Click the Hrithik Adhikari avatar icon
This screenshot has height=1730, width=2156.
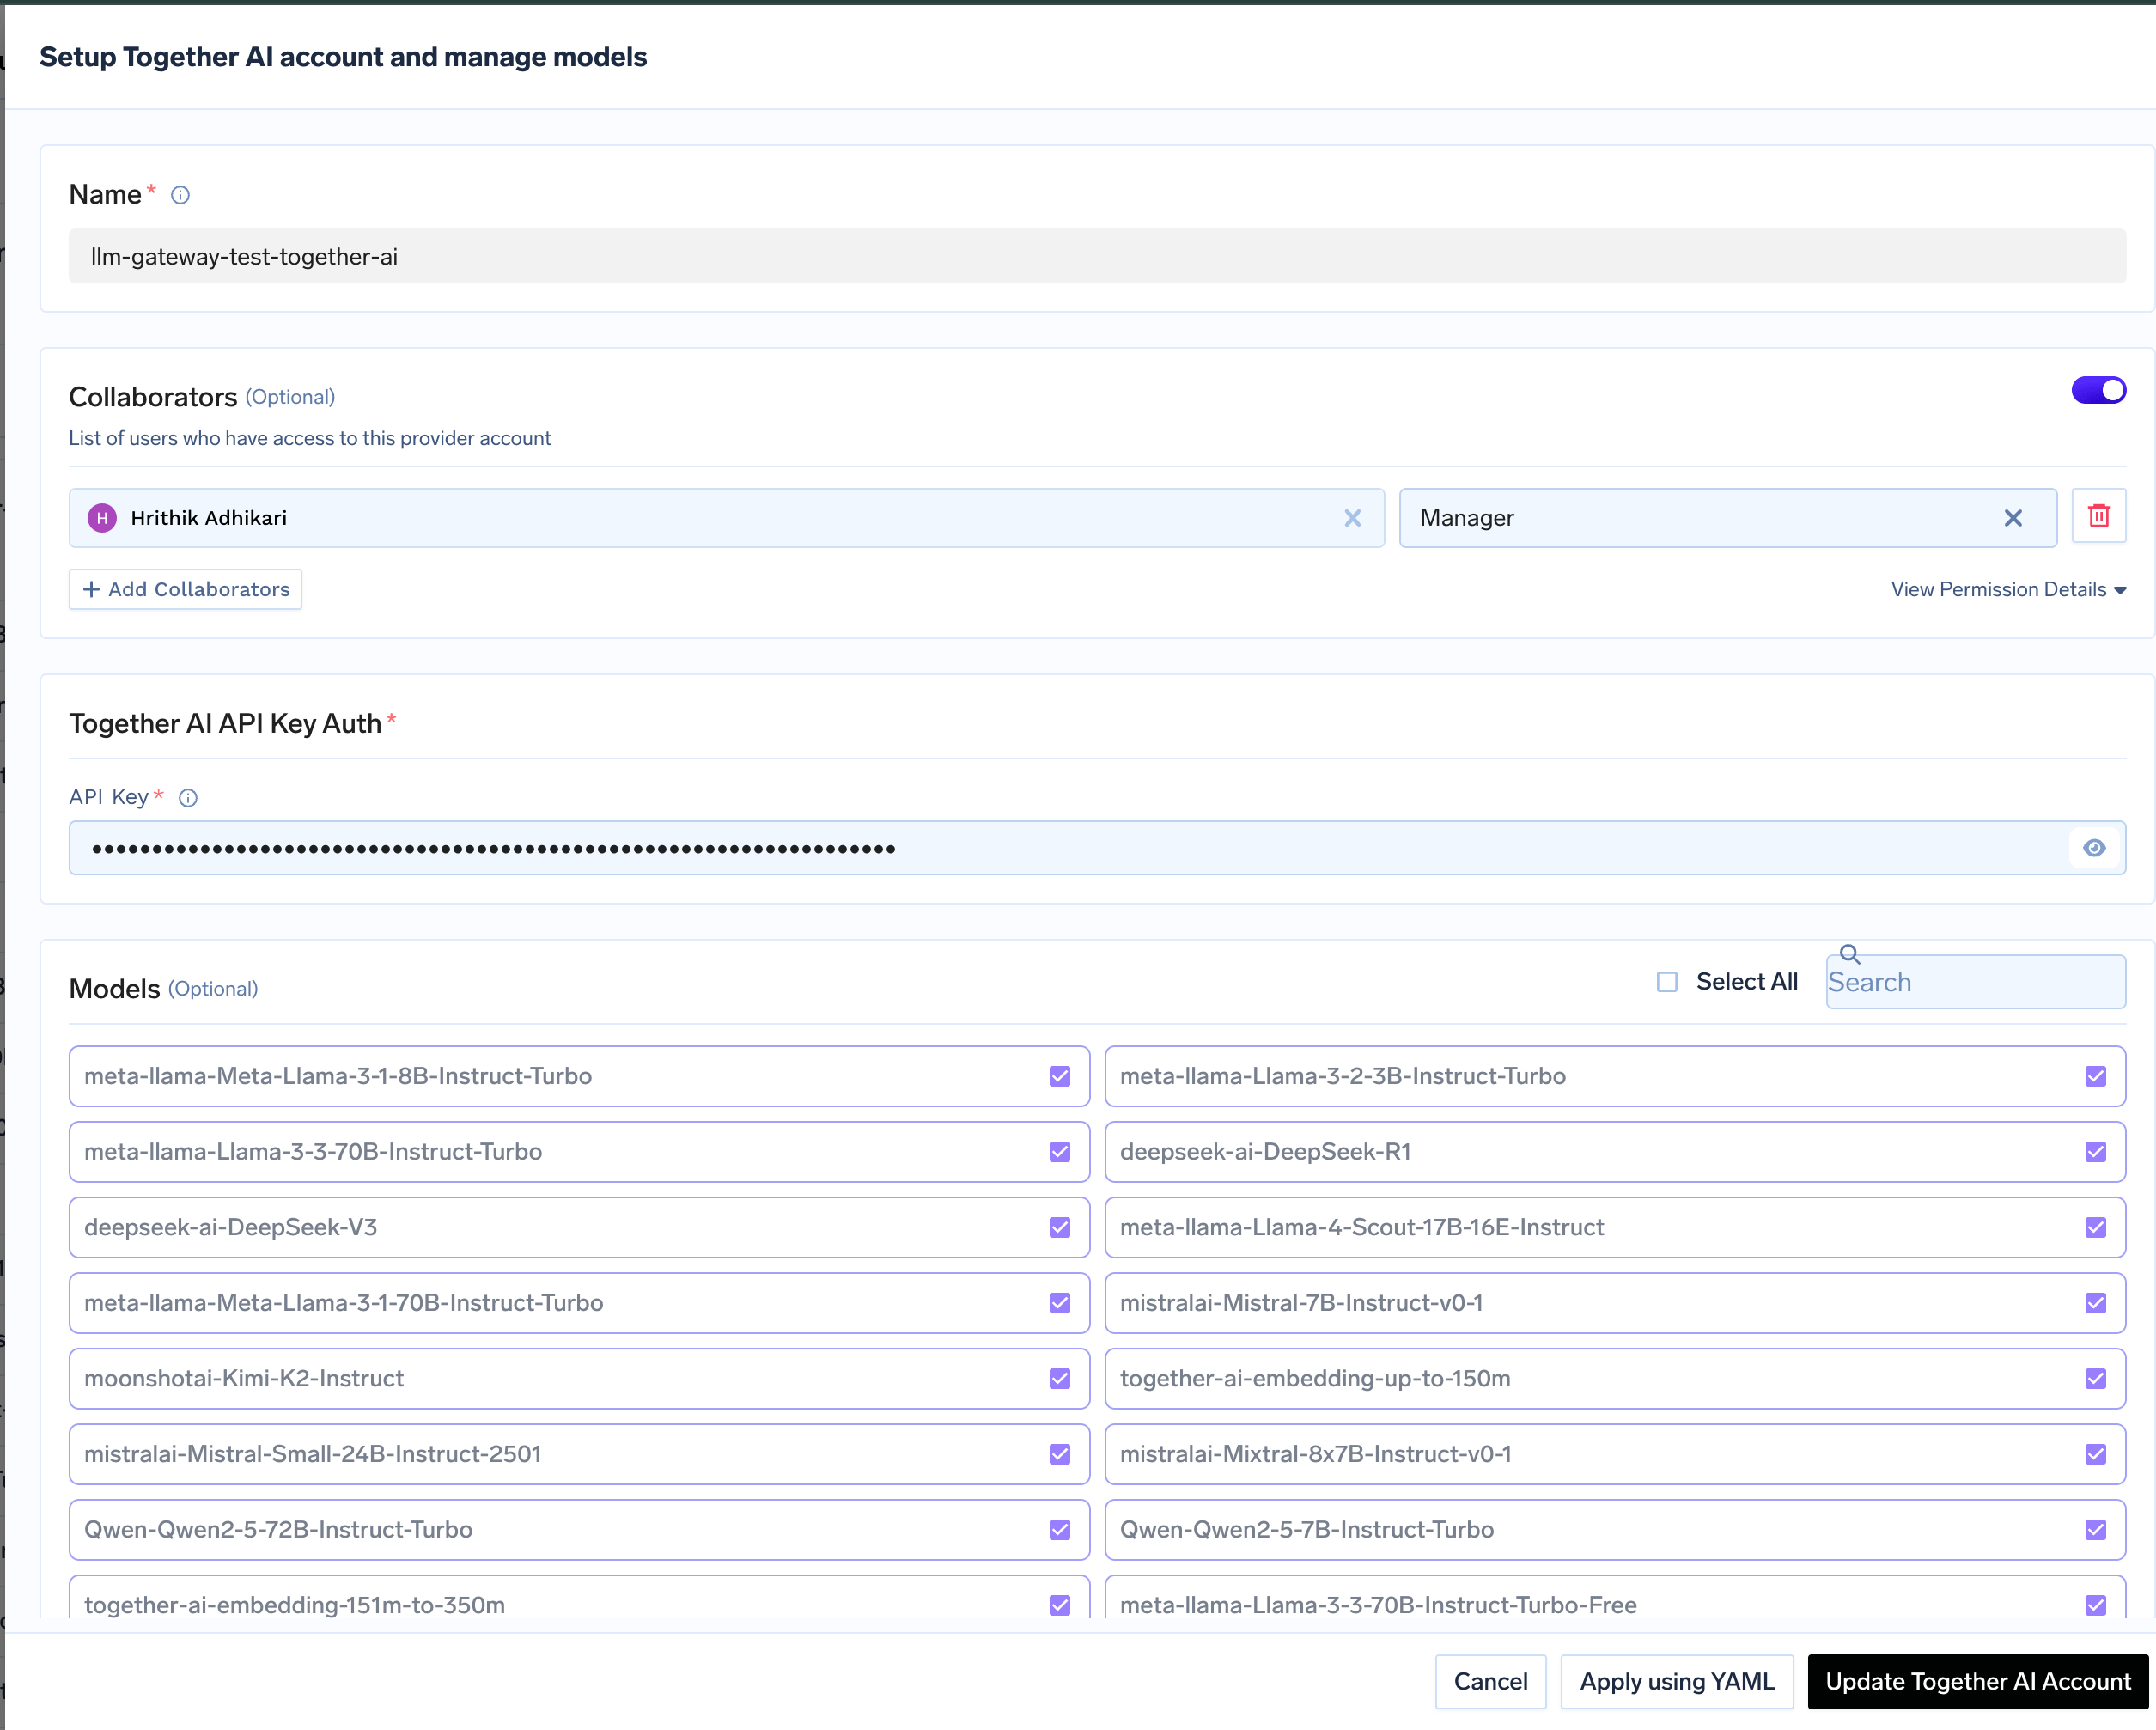coord(102,518)
